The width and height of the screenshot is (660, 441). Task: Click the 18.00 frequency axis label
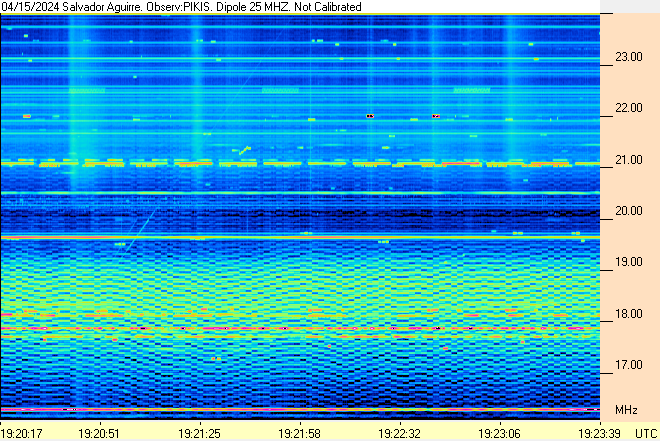pos(629,314)
